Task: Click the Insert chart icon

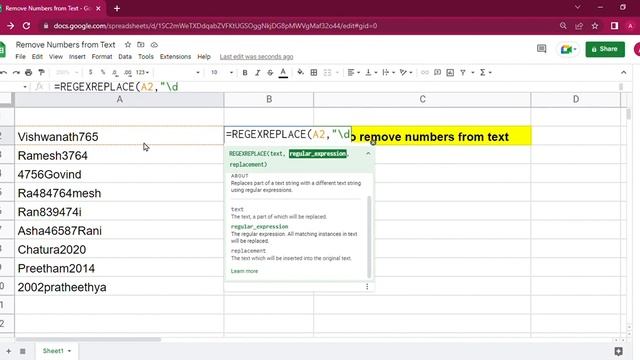Action: click(x=450, y=73)
